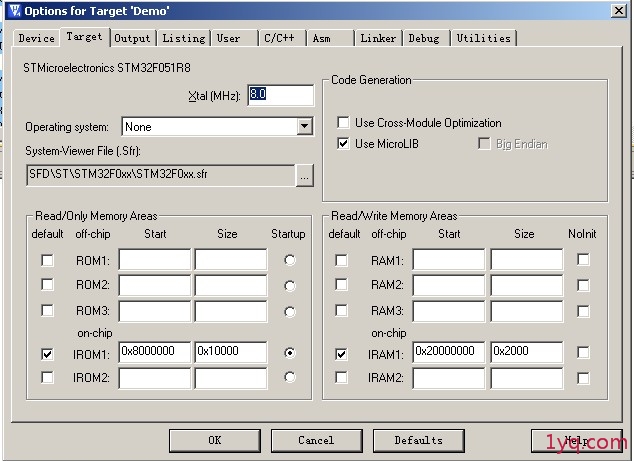634x461 pixels.
Task: Click the ROM2 Start field
Action: click(154, 285)
